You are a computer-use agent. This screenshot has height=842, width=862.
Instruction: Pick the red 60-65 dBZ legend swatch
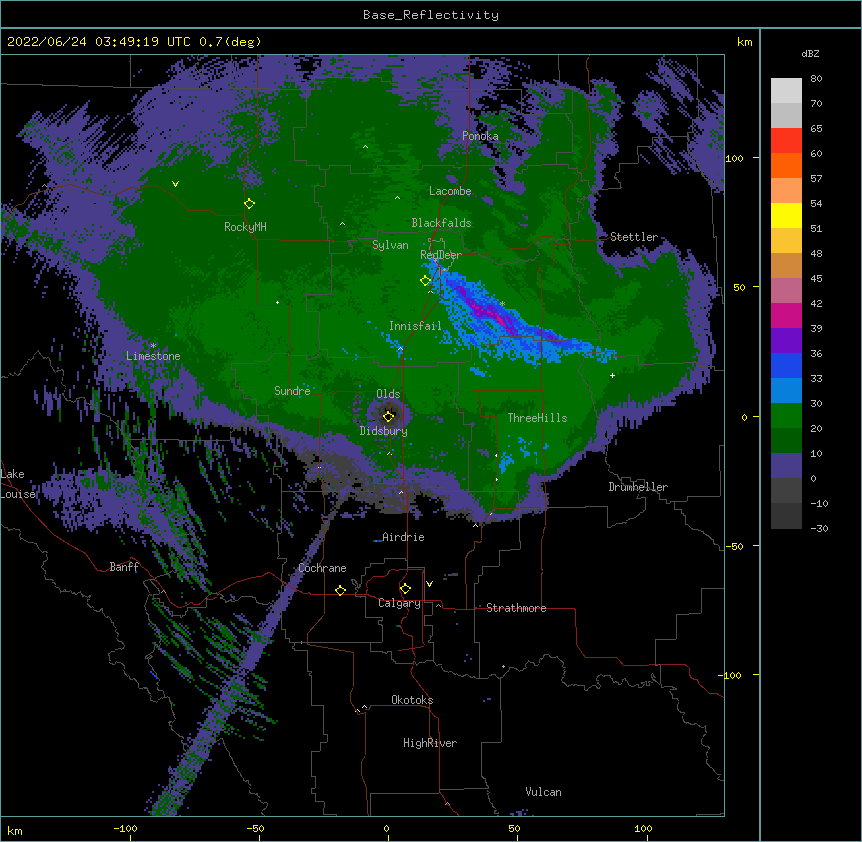pos(786,140)
